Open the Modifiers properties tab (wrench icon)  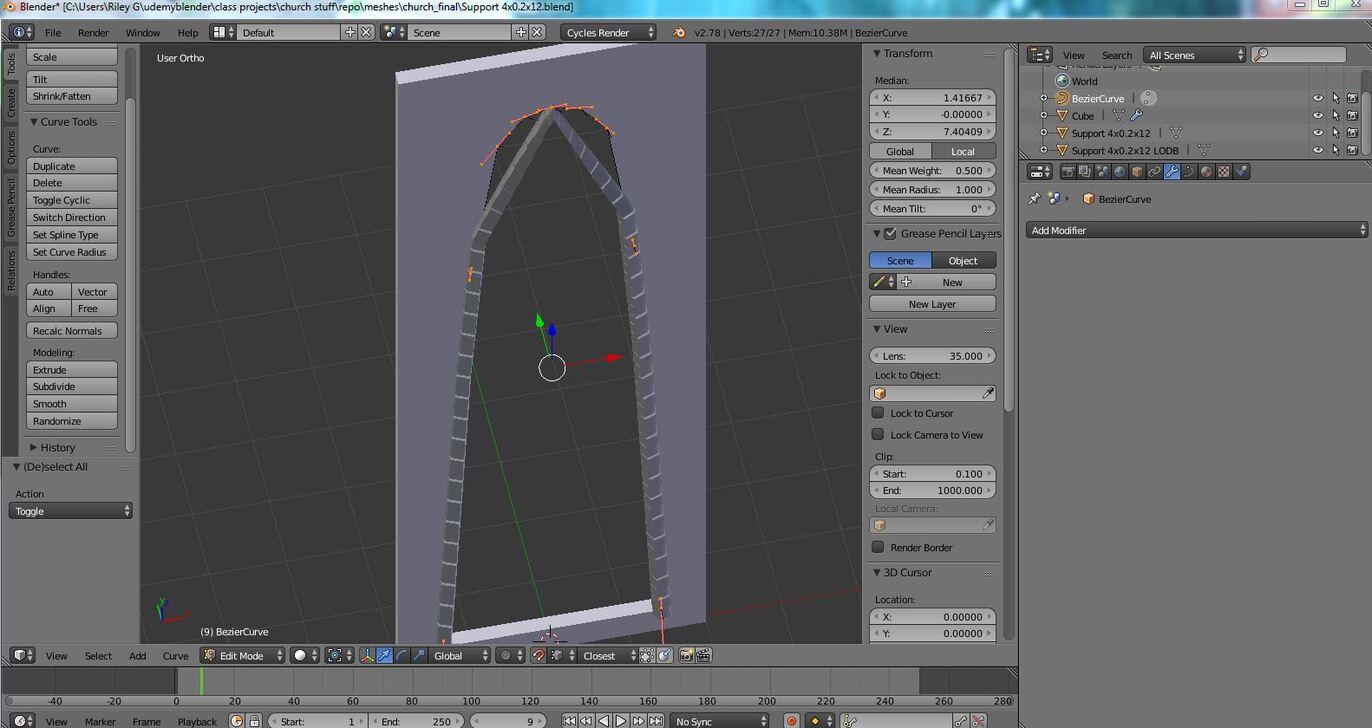1171,172
